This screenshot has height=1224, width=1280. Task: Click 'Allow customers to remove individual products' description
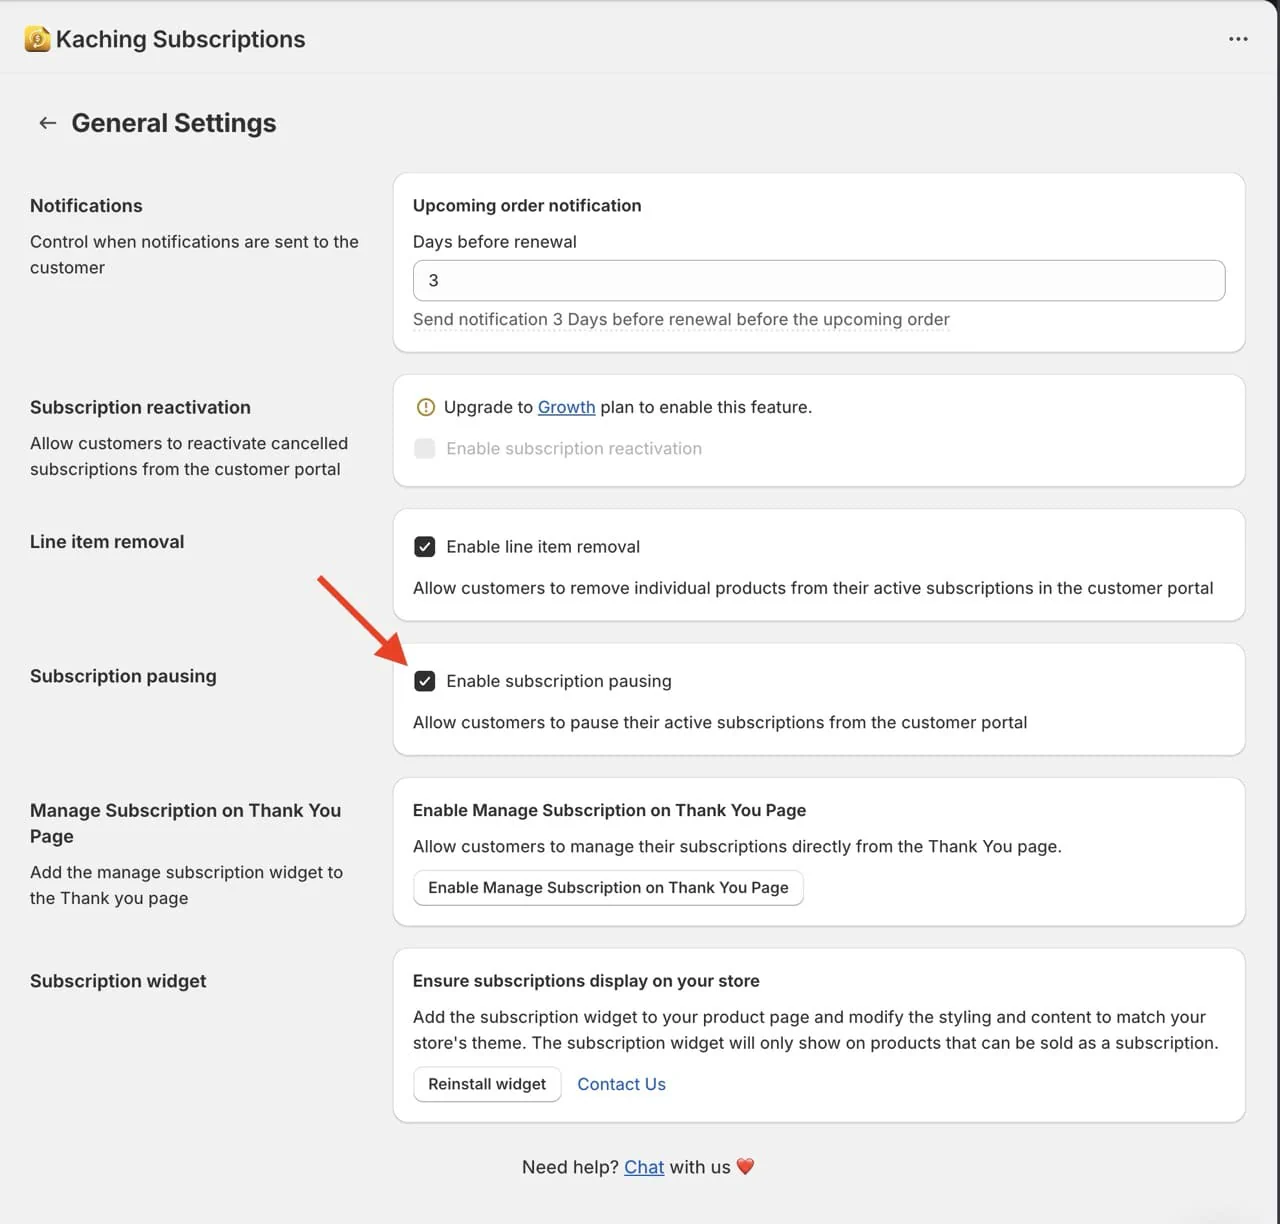[x=813, y=588]
